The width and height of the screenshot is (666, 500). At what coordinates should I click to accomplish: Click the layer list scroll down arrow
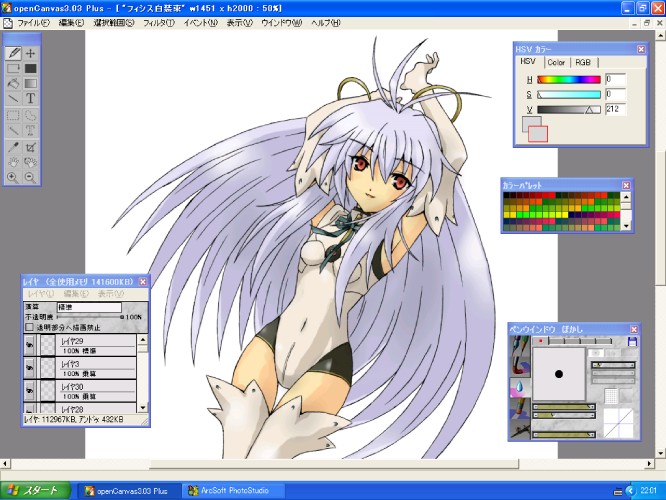143,407
